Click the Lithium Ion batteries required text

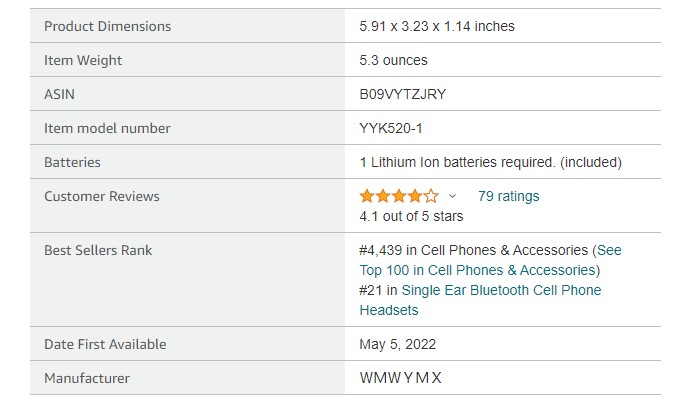pos(490,162)
